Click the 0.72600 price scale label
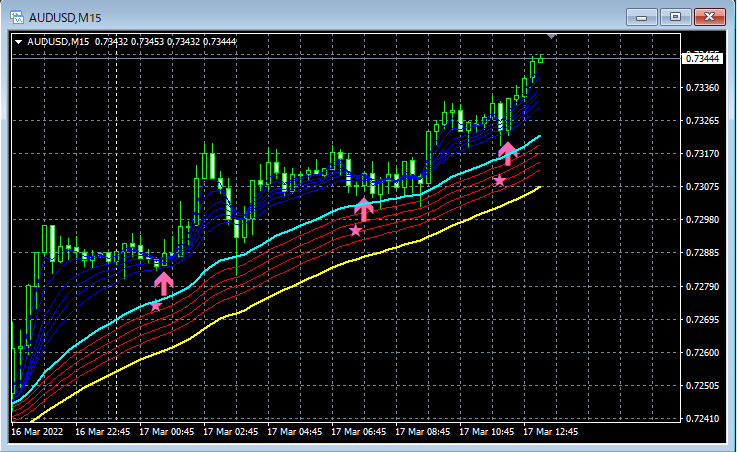The width and height of the screenshot is (738, 452). pos(702,353)
